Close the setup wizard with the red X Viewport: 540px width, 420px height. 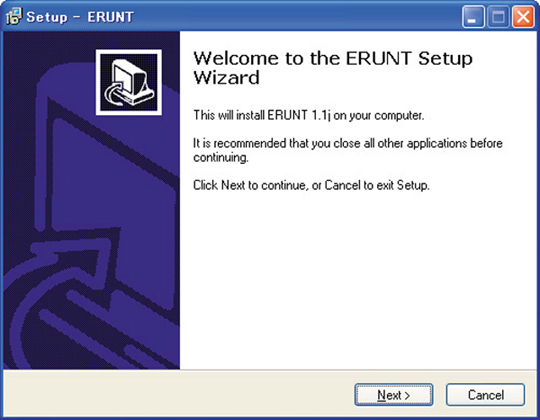tap(523, 17)
